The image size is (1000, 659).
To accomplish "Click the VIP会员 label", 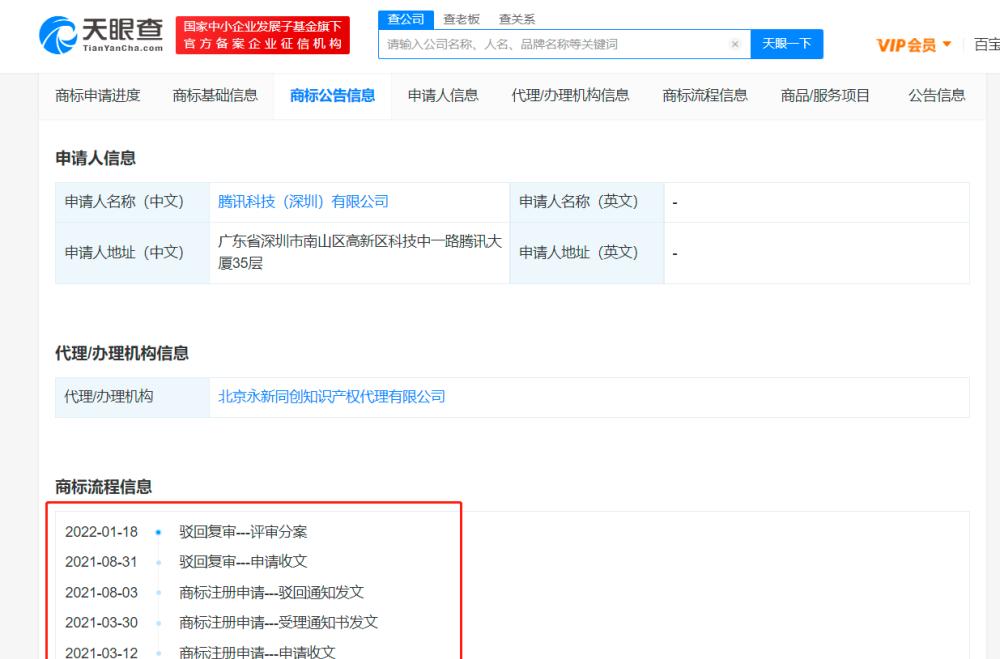I will 906,45.
